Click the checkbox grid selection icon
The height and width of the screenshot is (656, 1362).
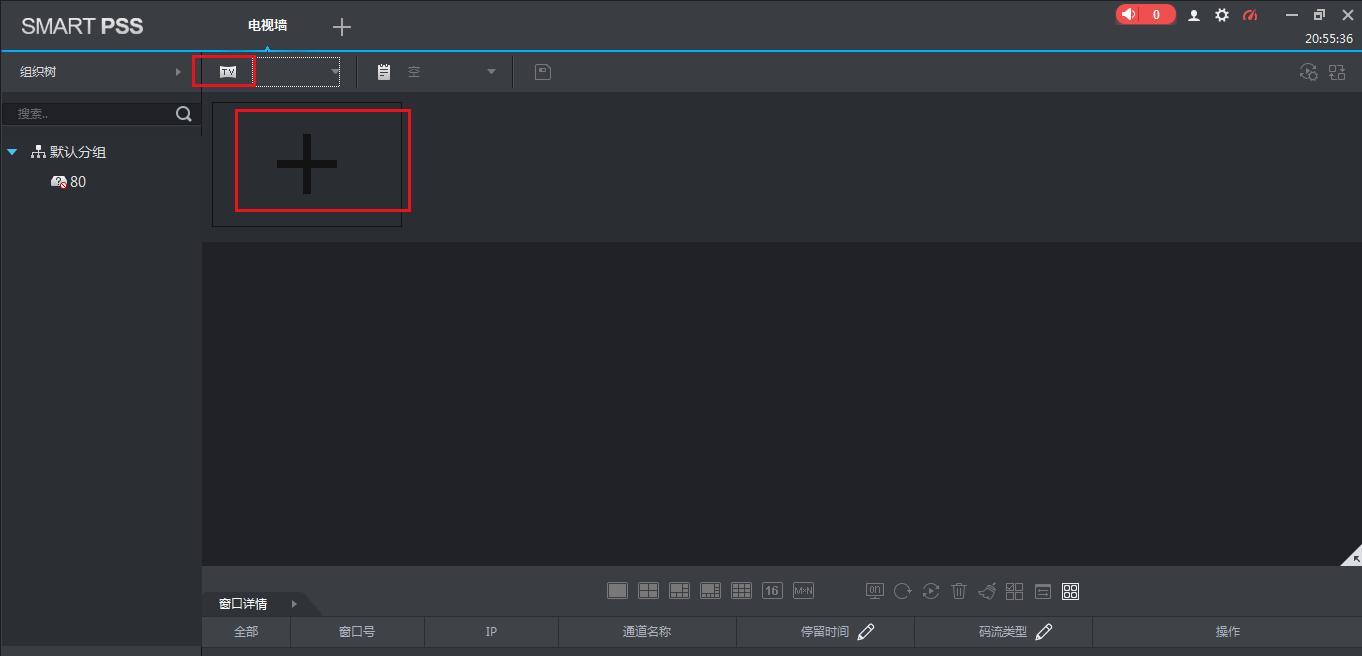coord(1015,591)
